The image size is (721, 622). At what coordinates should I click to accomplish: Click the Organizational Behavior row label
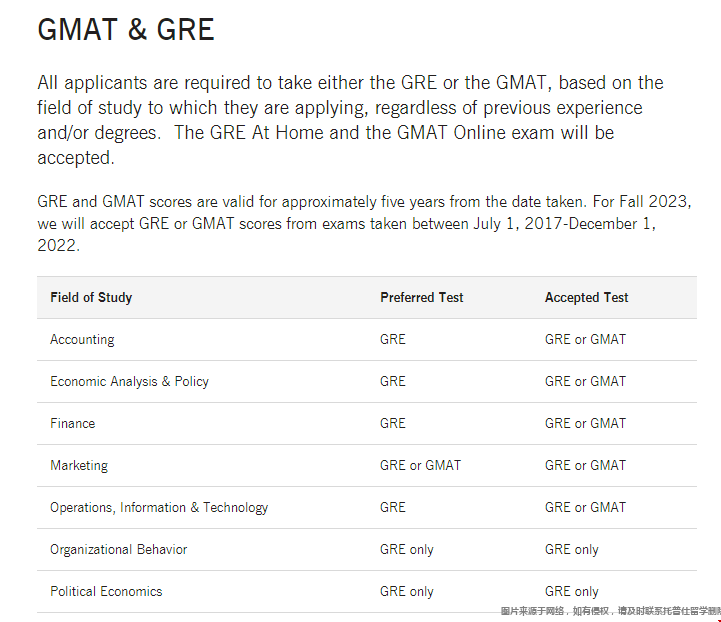point(119,549)
